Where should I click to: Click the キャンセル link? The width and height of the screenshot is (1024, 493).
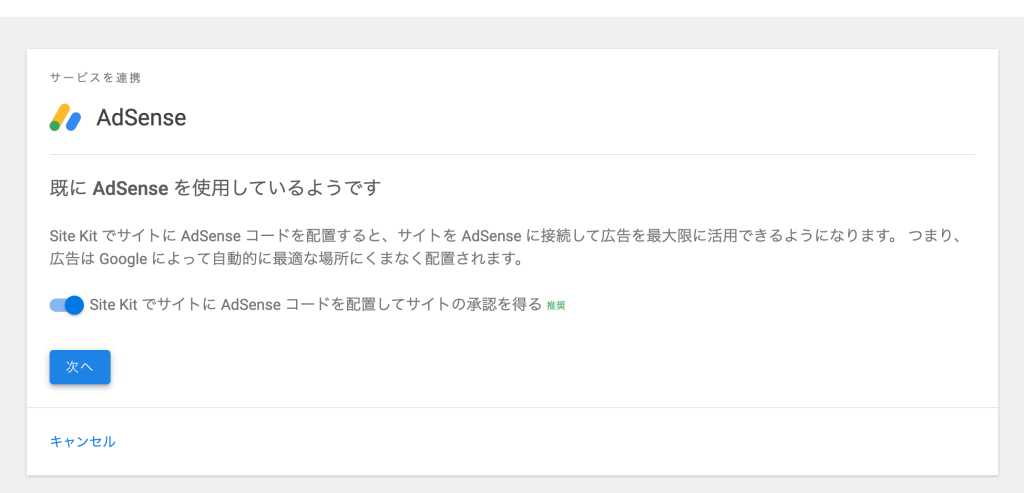82,441
